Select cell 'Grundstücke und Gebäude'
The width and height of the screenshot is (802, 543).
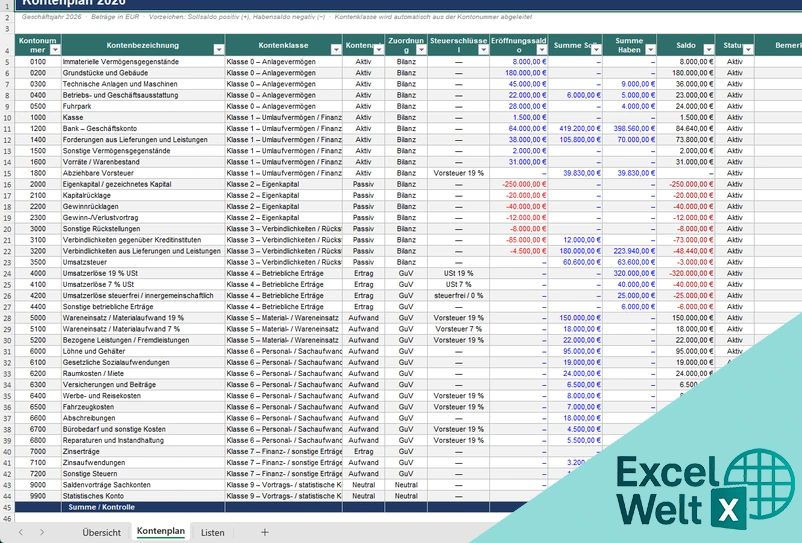click(x=143, y=73)
